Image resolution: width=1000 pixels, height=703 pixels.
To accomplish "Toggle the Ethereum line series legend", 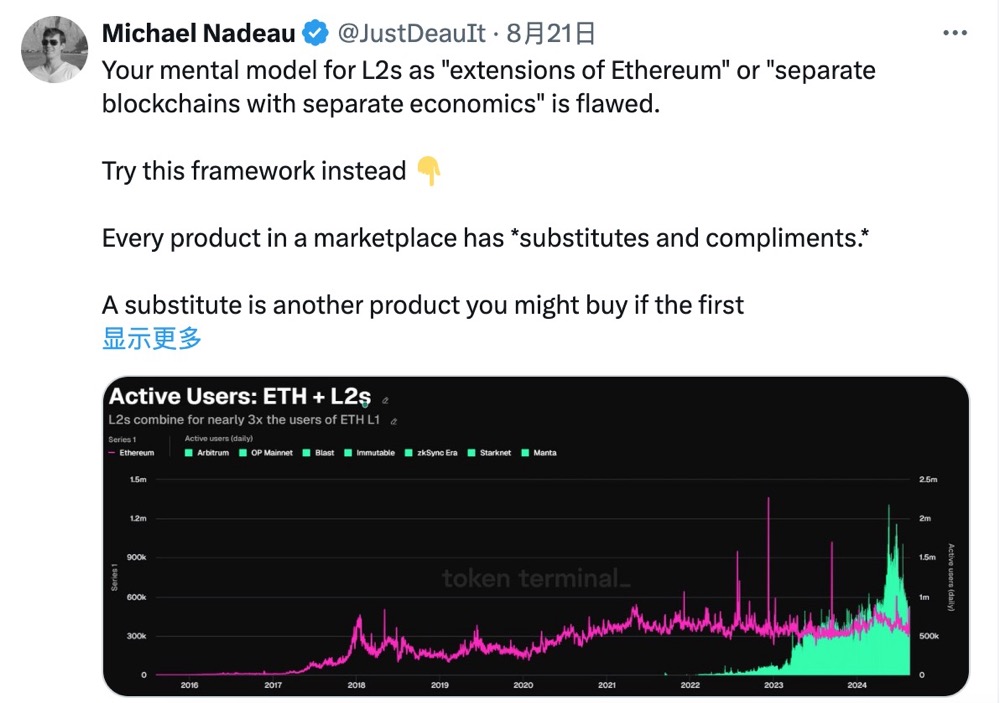I will pos(131,453).
